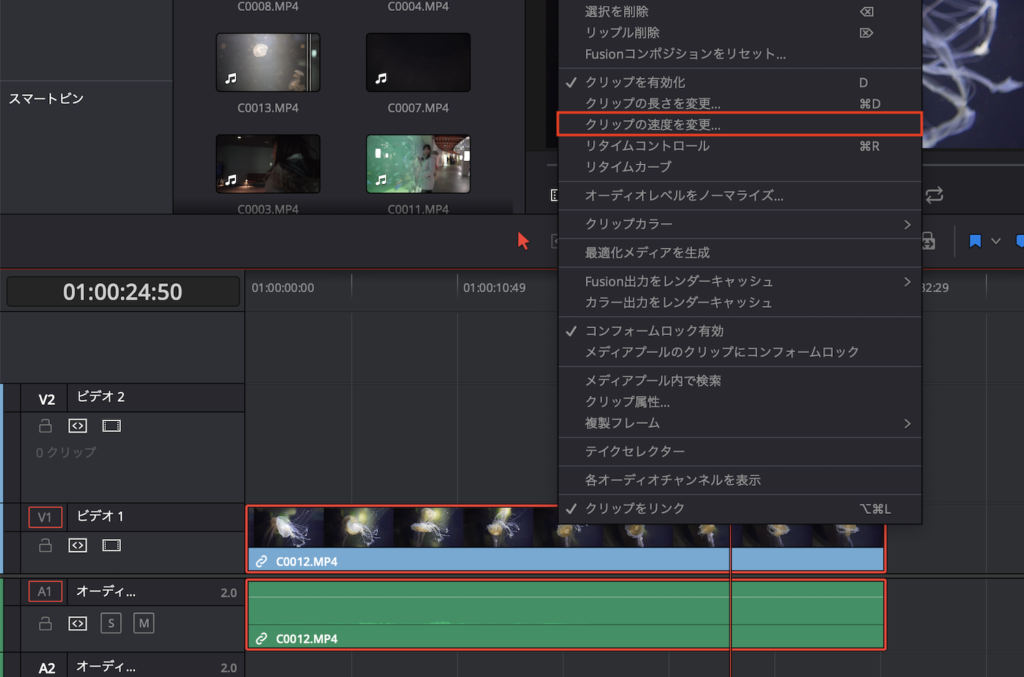Add a blue marker flag

[975, 241]
